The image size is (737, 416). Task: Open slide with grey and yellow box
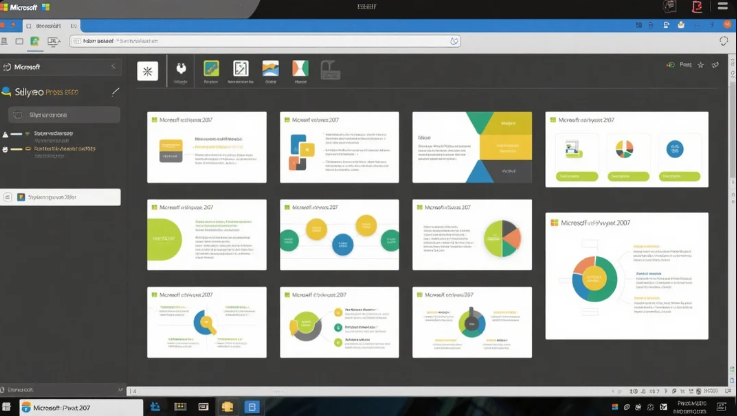[x=207, y=147]
